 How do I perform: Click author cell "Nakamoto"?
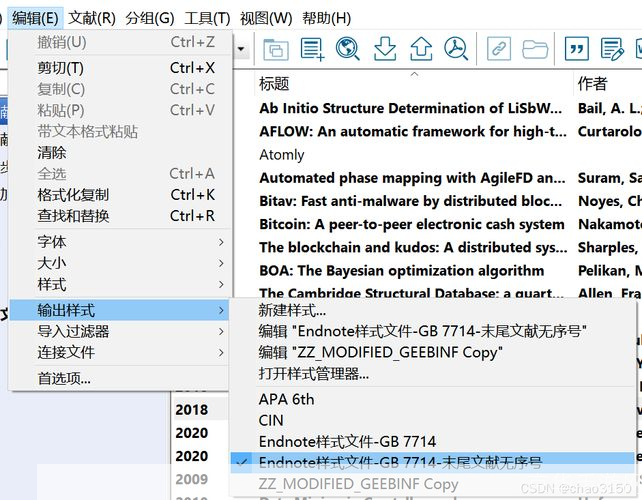(x=609, y=224)
